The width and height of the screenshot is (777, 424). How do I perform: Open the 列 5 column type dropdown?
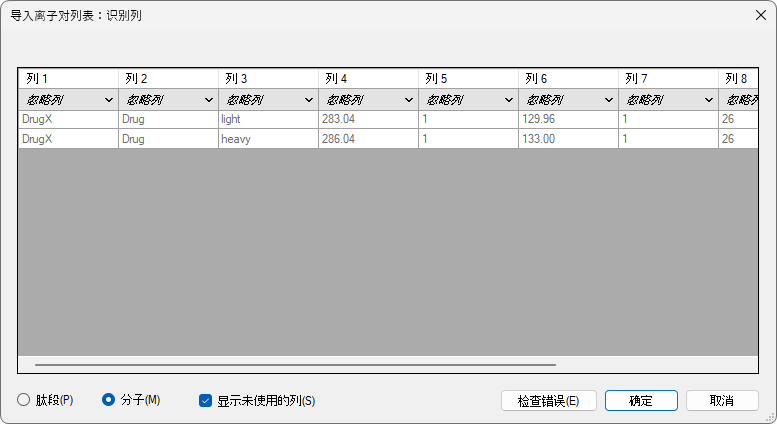click(467, 100)
